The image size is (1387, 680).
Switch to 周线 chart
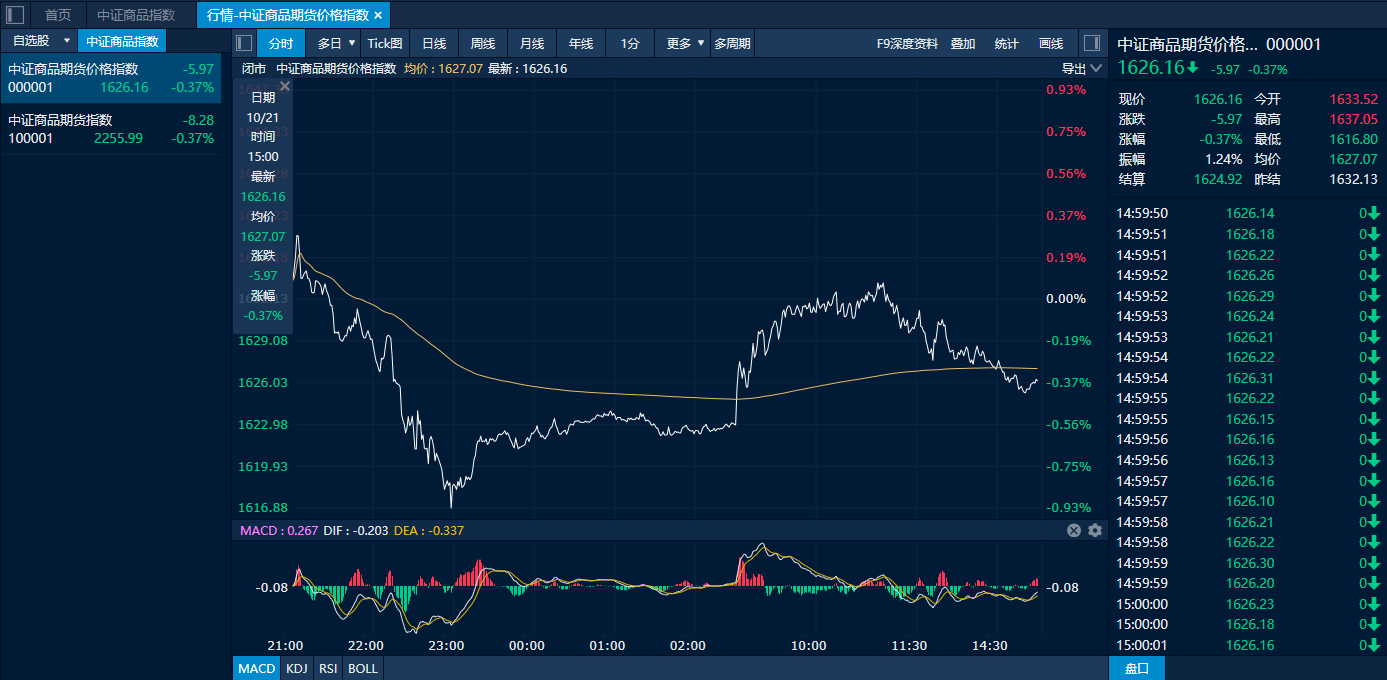click(x=483, y=43)
